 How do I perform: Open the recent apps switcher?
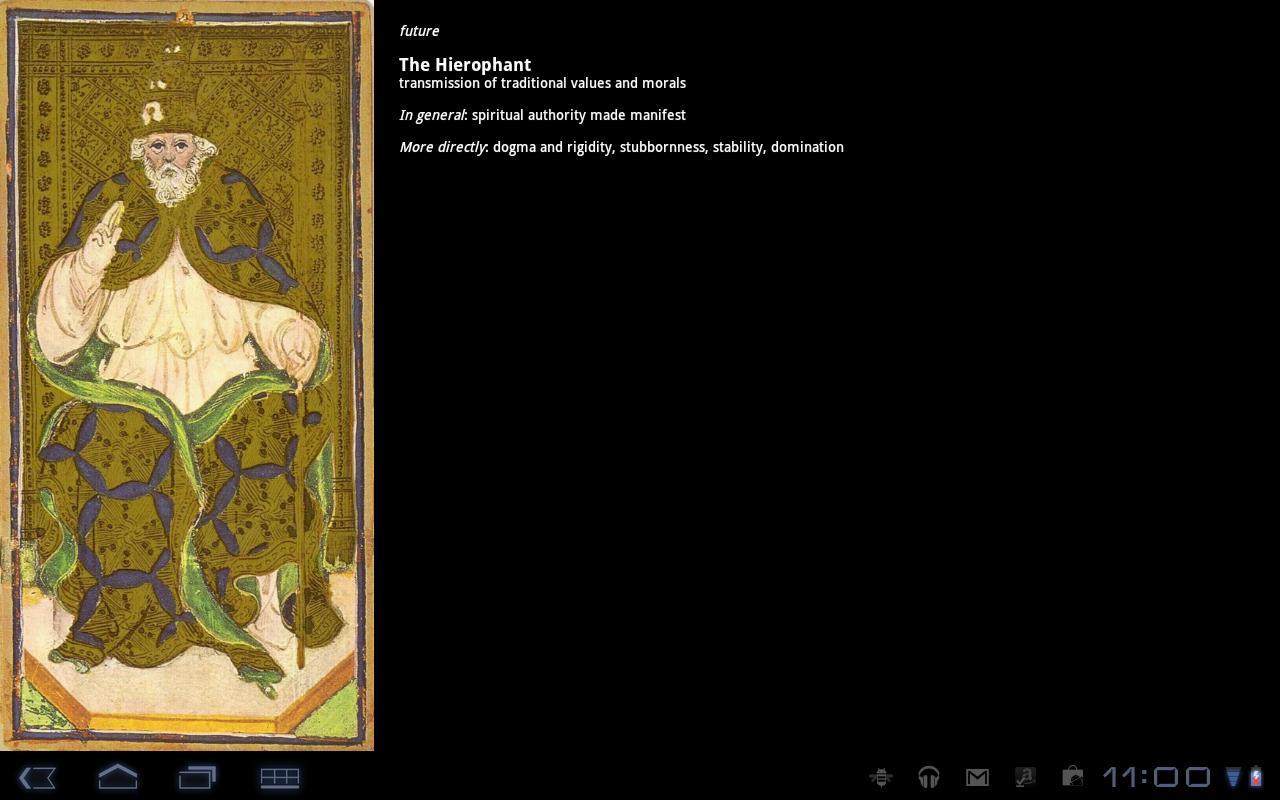(x=198, y=777)
